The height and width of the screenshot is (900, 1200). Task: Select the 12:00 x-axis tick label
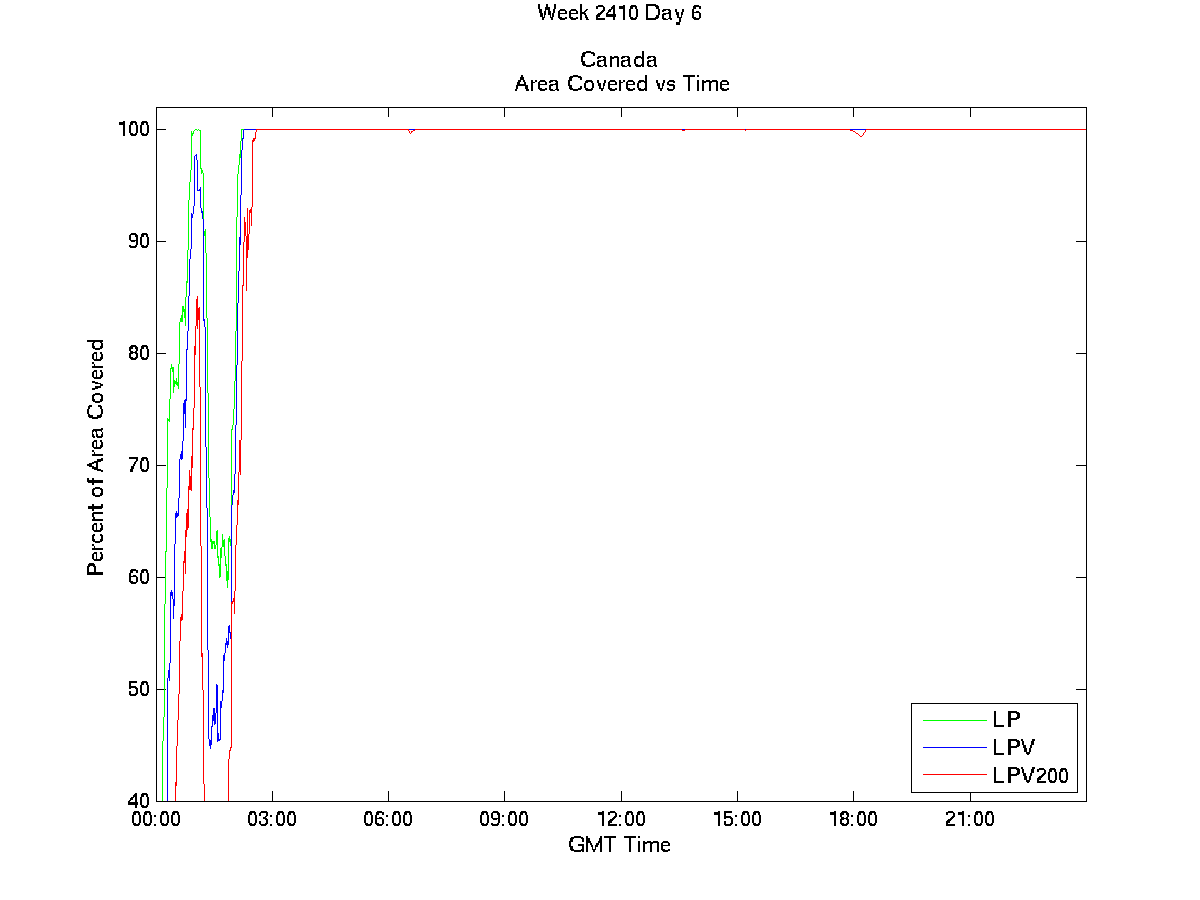[621, 820]
